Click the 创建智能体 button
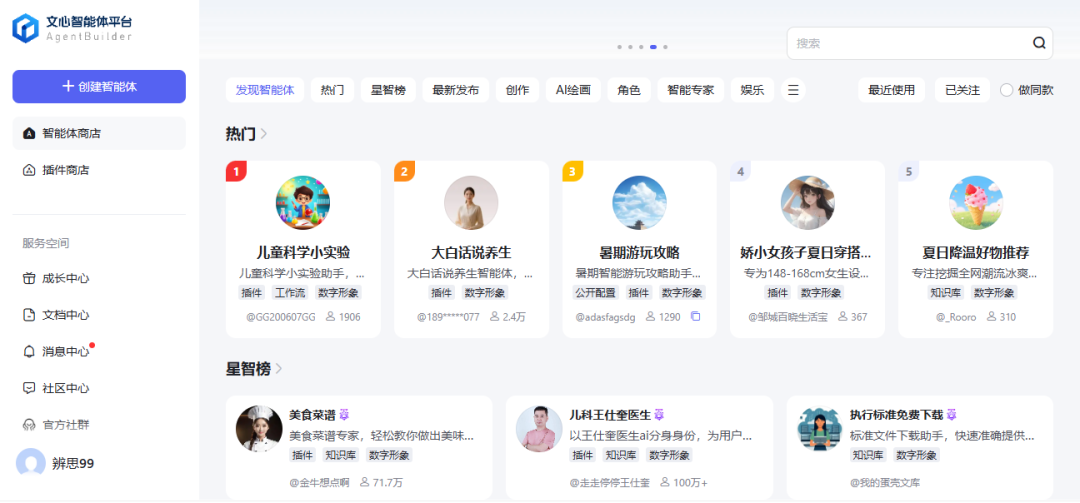 [x=99, y=86]
